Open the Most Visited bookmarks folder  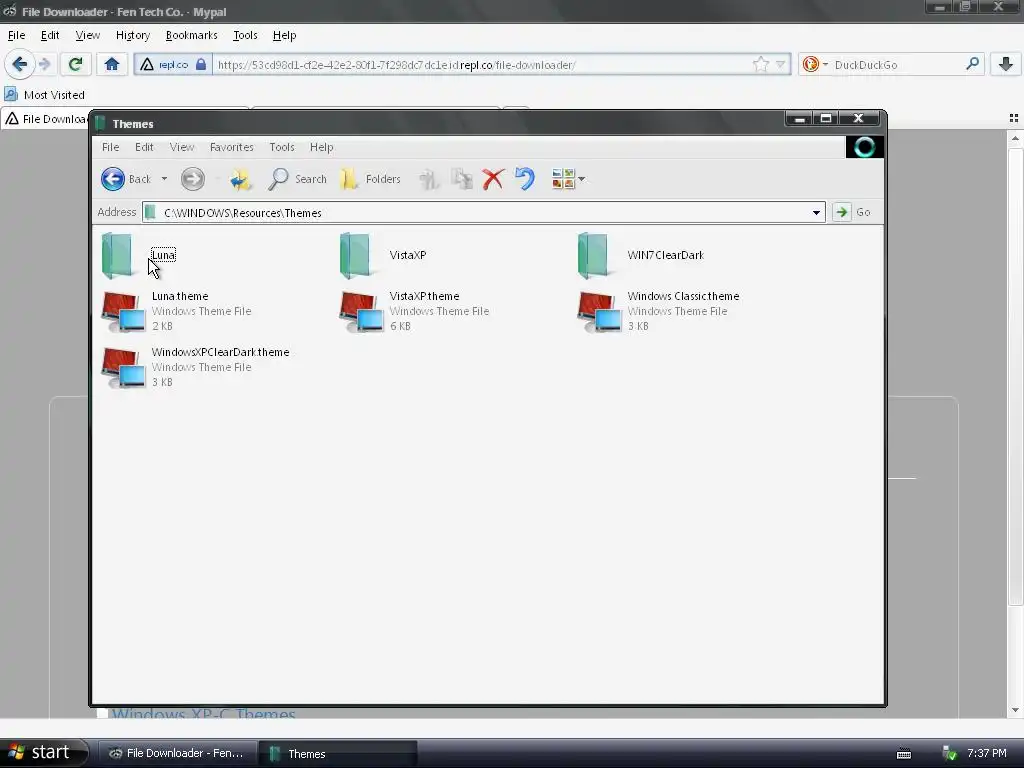tap(44, 95)
